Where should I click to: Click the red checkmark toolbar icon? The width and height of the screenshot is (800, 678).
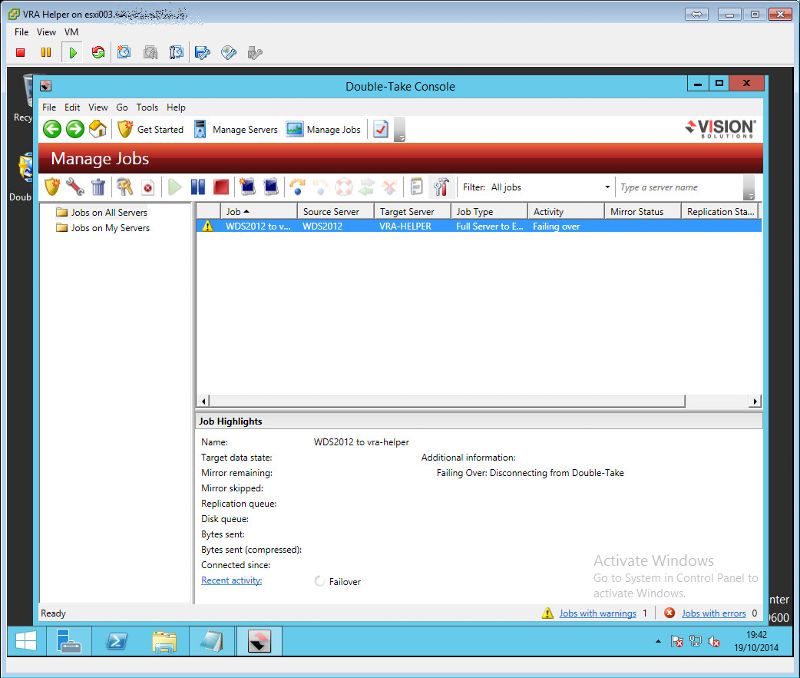(x=381, y=129)
